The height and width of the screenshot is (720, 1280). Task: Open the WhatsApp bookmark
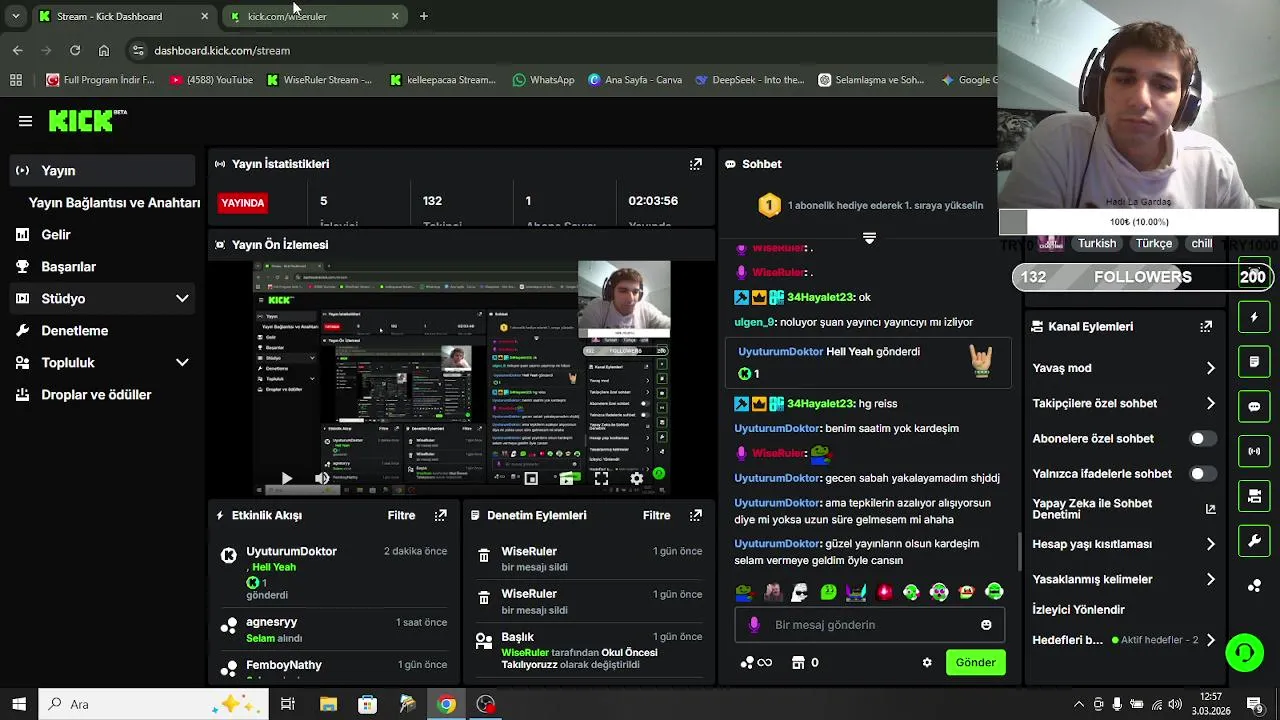click(543, 80)
